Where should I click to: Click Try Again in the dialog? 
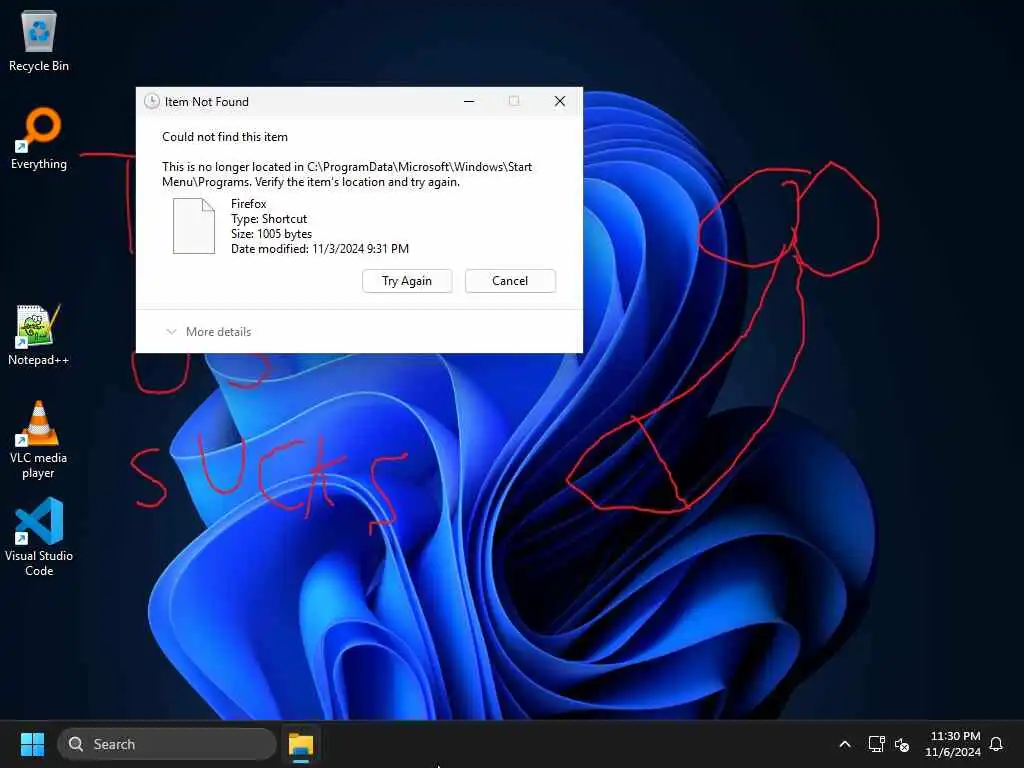407,281
